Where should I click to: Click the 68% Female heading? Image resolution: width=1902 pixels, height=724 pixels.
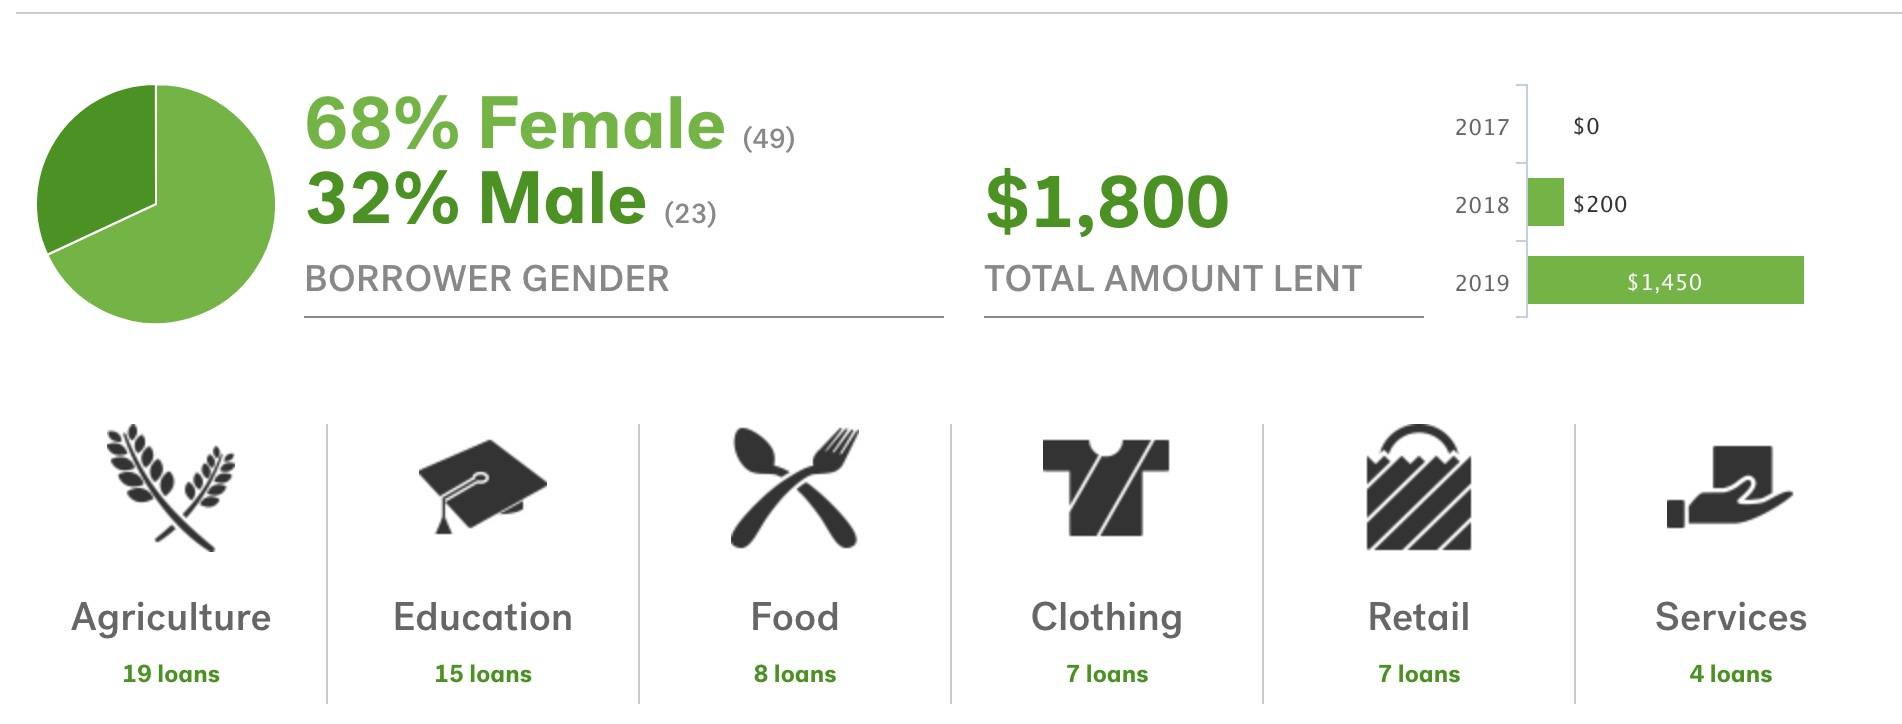[515, 124]
